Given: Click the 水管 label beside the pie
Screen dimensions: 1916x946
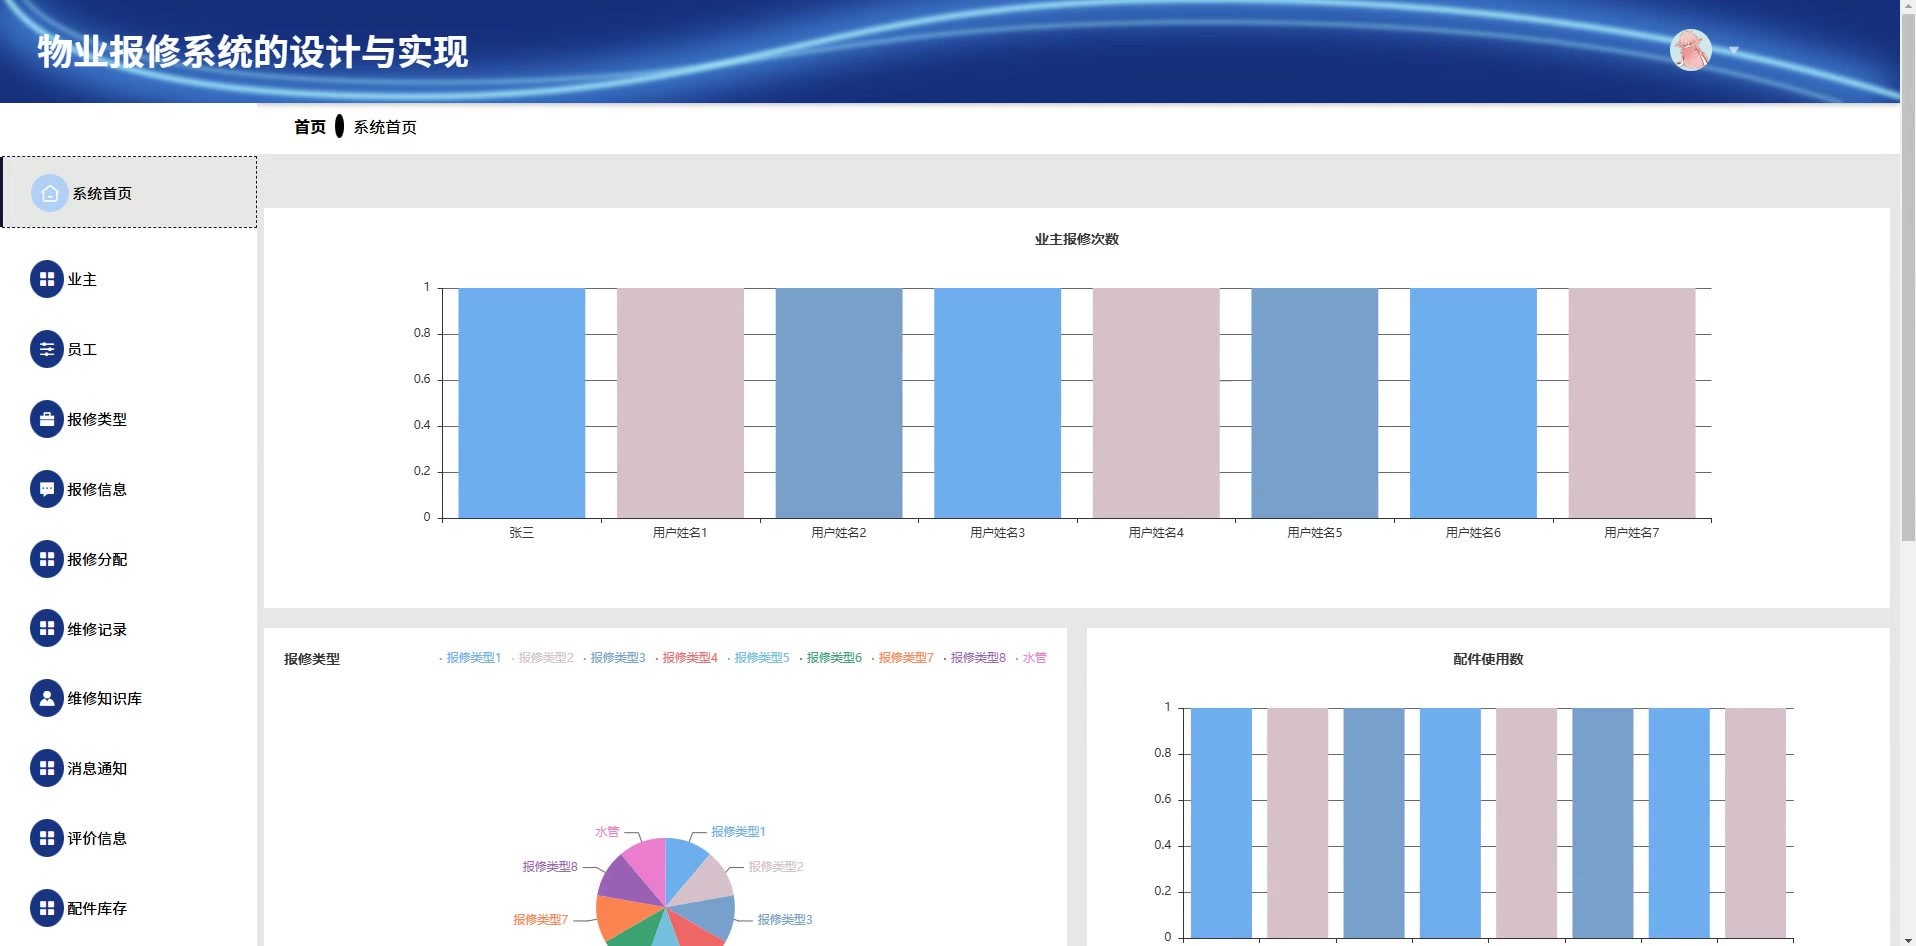Looking at the screenshot, I should [607, 832].
